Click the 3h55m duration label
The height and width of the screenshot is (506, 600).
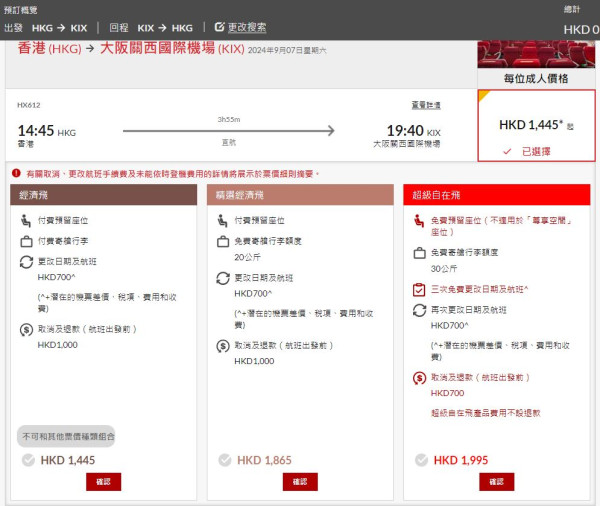tap(229, 119)
